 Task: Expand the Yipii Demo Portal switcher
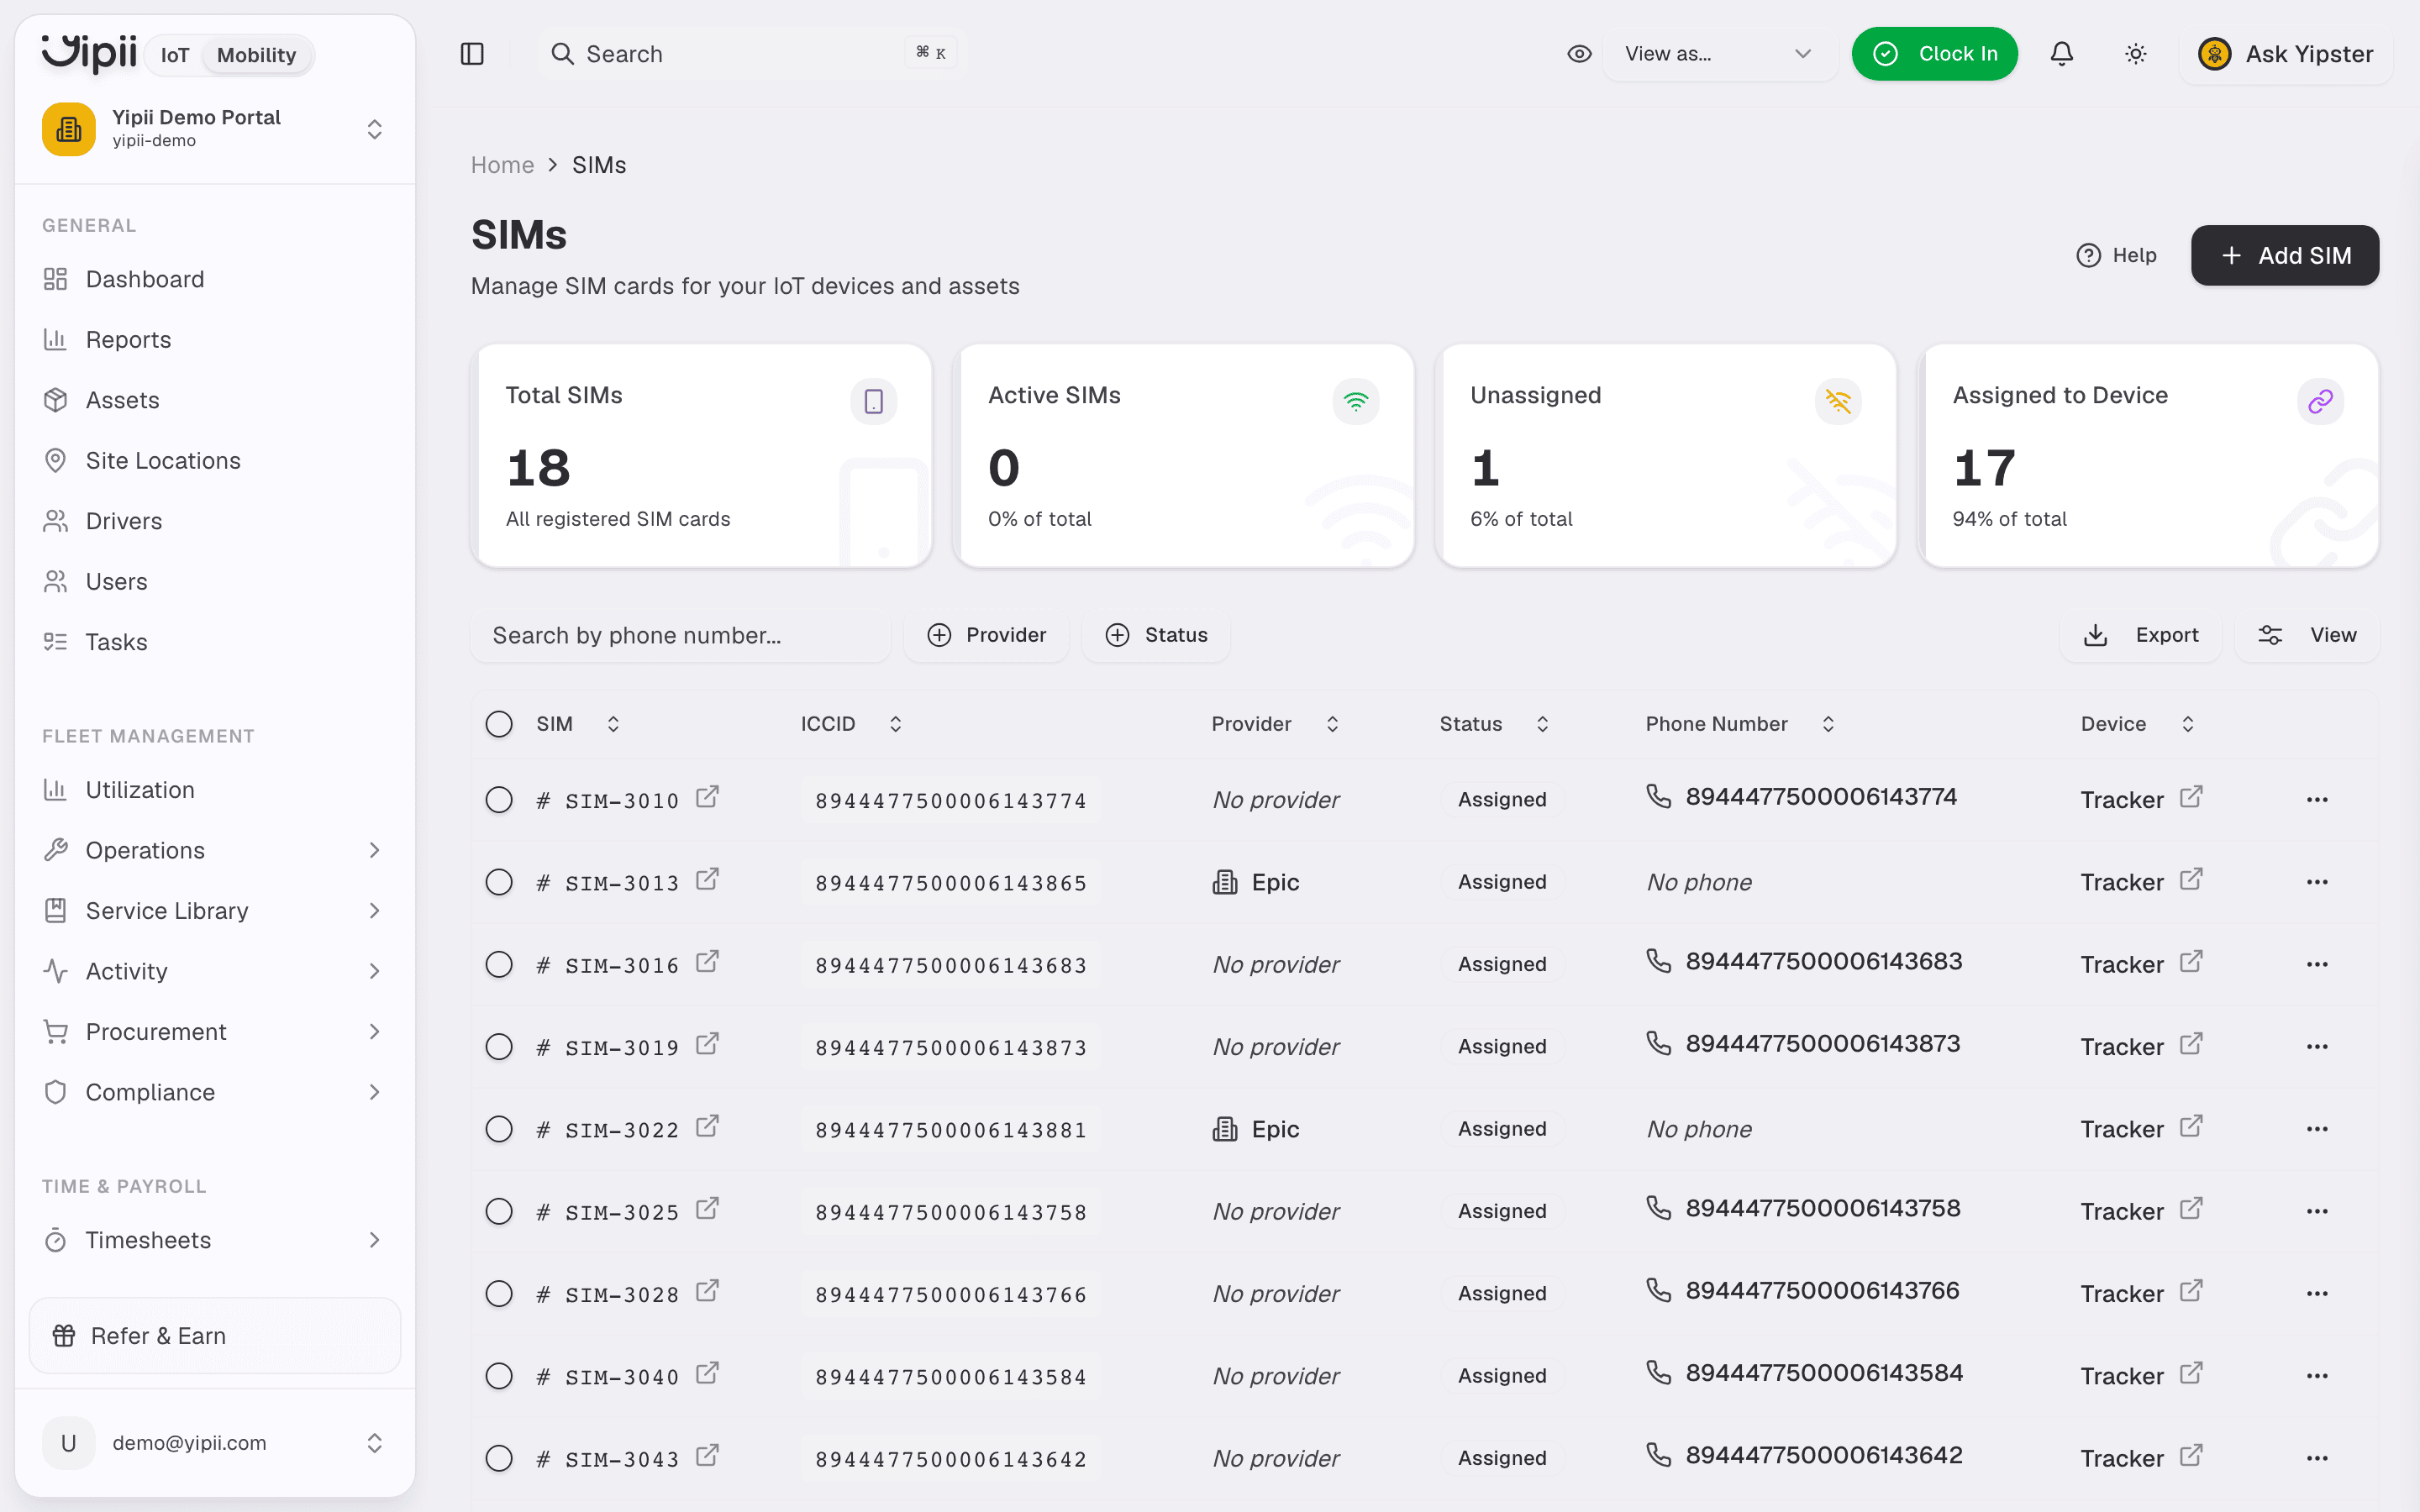click(x=214, y=129)
